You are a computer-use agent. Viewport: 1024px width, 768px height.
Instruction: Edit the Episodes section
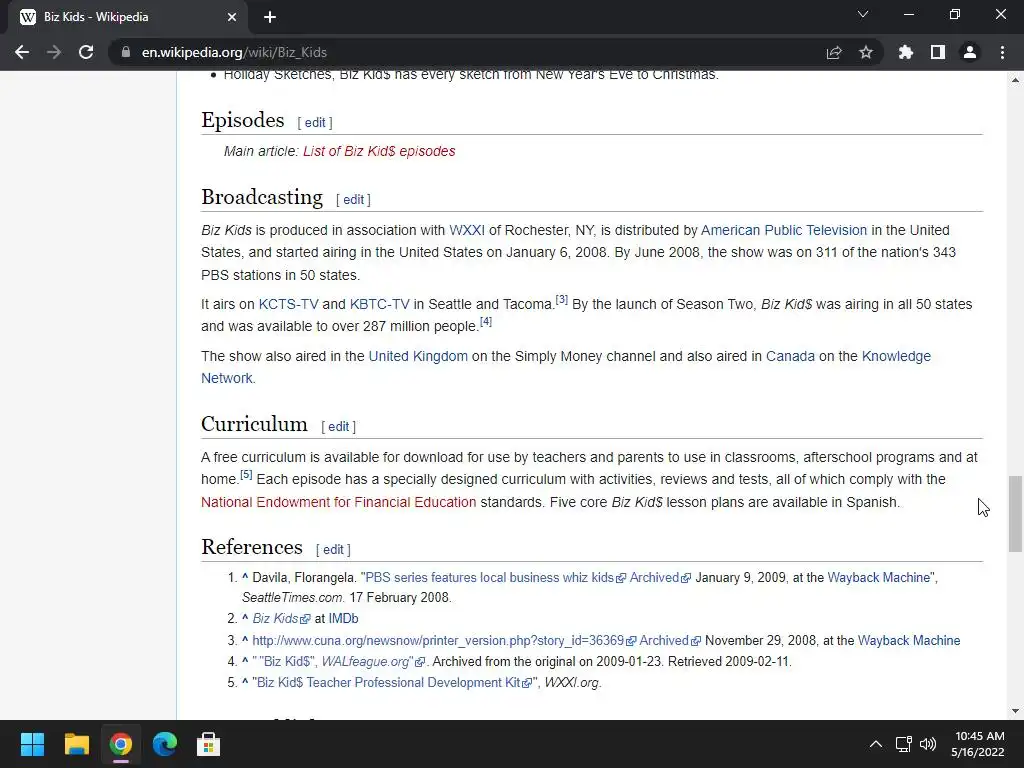[315, 123]
